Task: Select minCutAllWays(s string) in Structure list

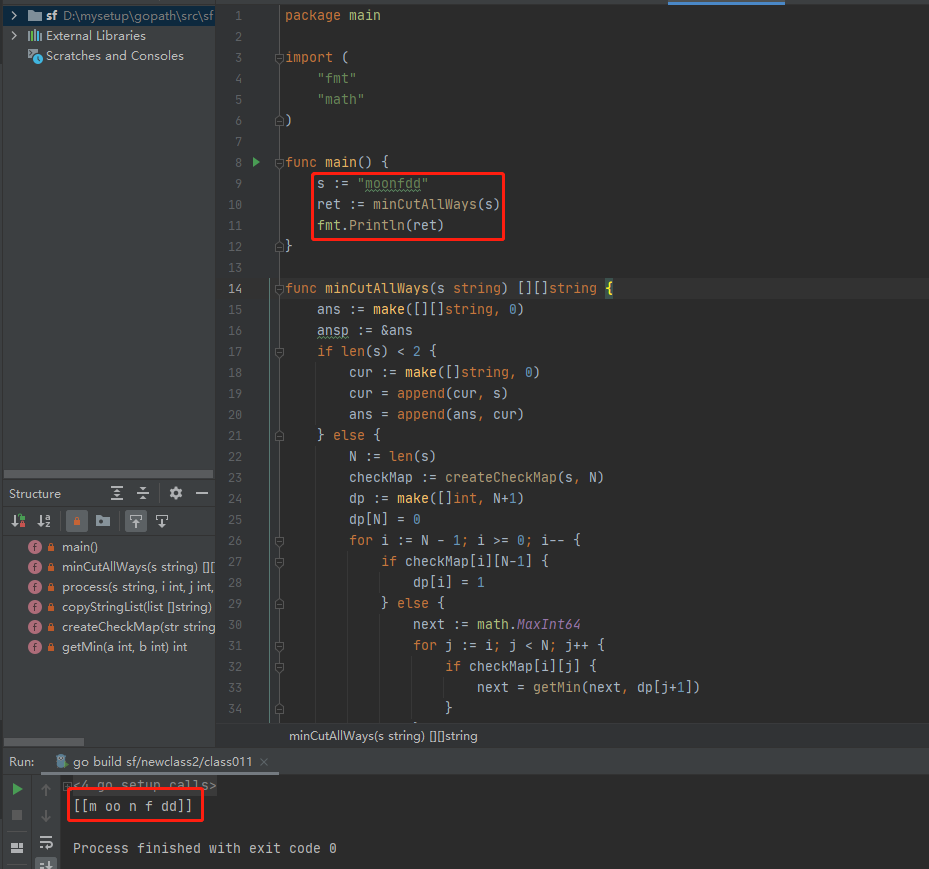Action: [138, 567]
